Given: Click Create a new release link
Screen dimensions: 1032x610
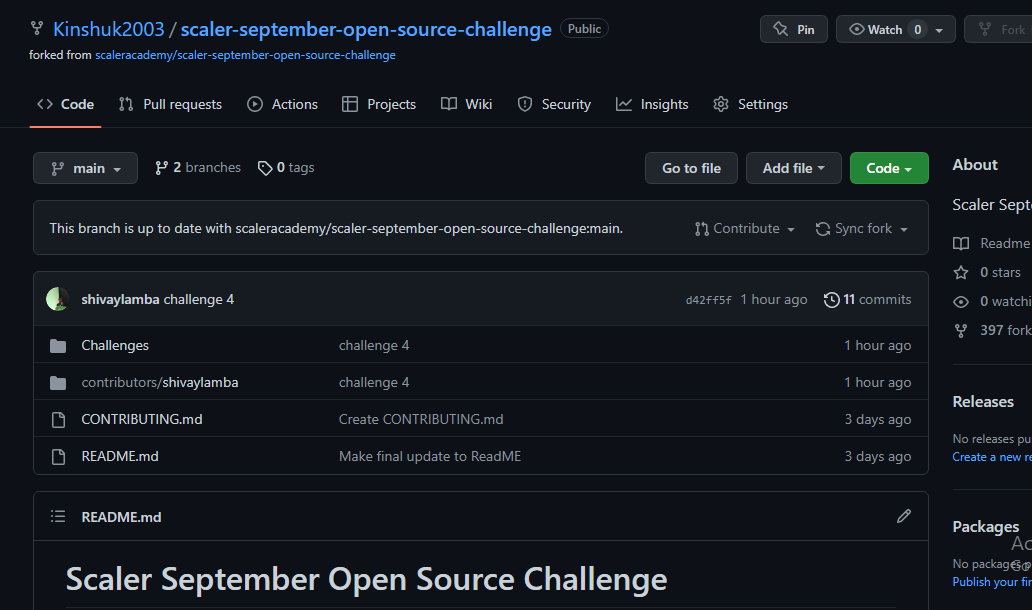Looking at the screenshot, I should [992, 457].
